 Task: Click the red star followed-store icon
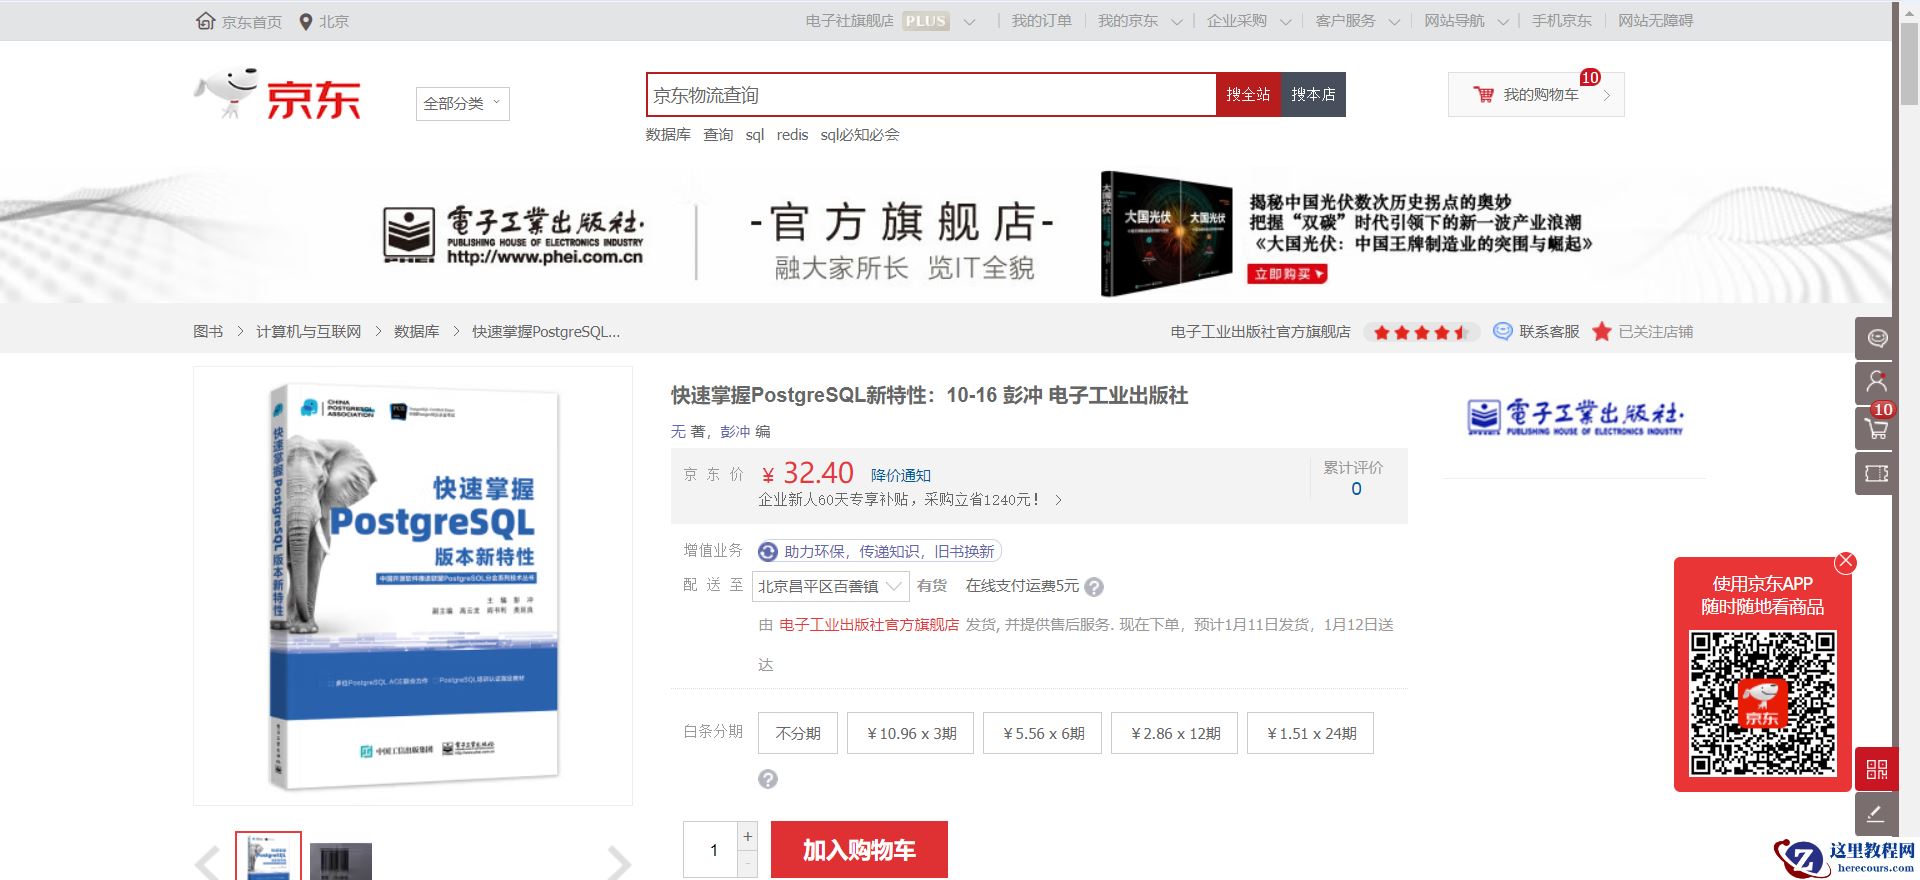1602,332
